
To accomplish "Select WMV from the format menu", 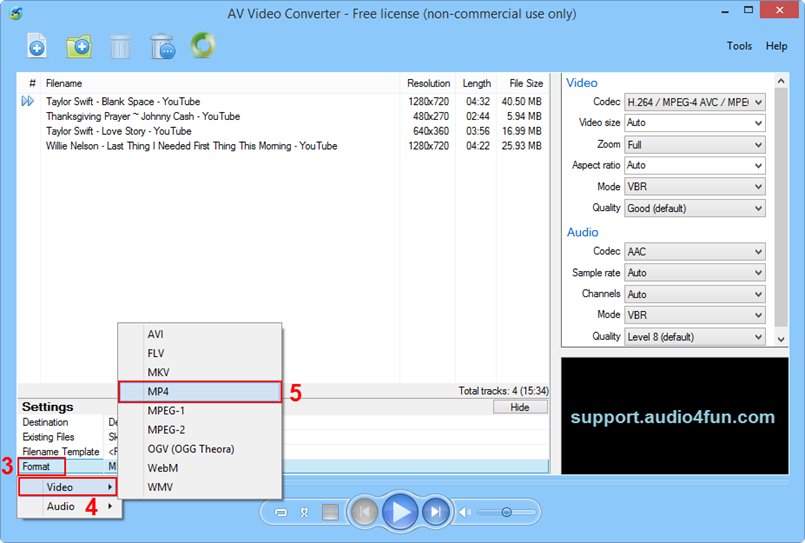I will coord(200,487).
